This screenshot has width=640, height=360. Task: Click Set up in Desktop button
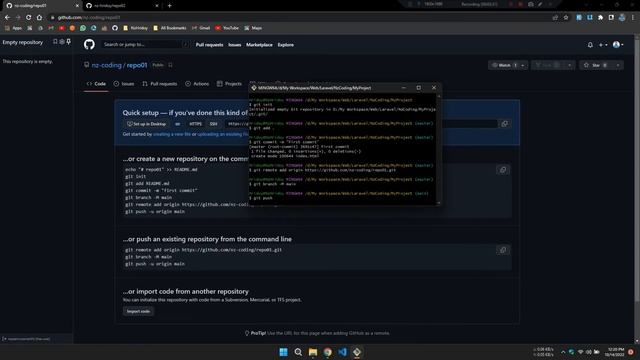[x=146, y=124]
